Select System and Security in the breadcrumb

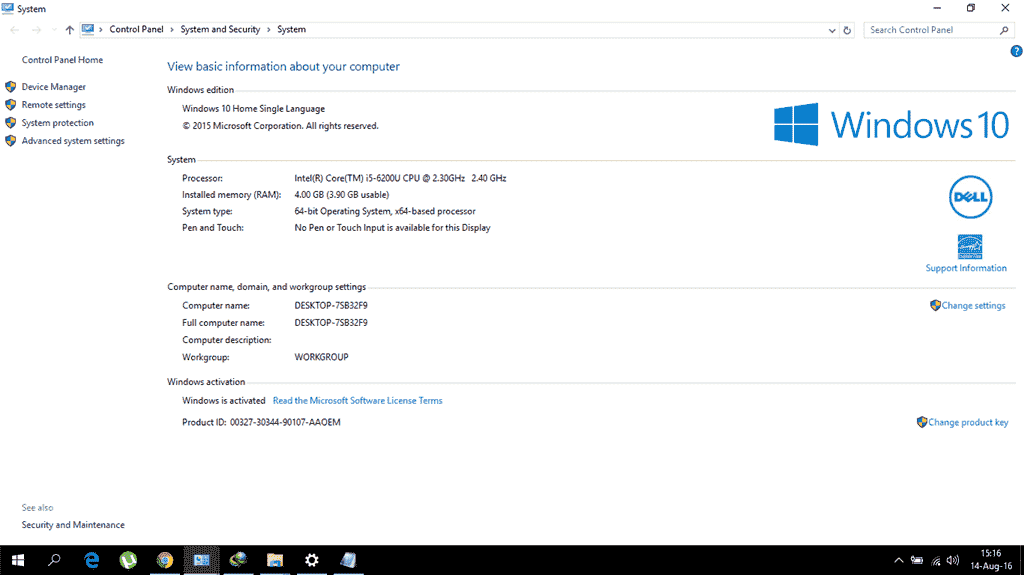tap(220, 29)
